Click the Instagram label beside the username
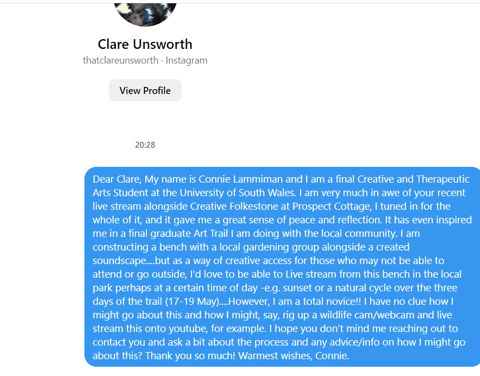 coord(186,60)
